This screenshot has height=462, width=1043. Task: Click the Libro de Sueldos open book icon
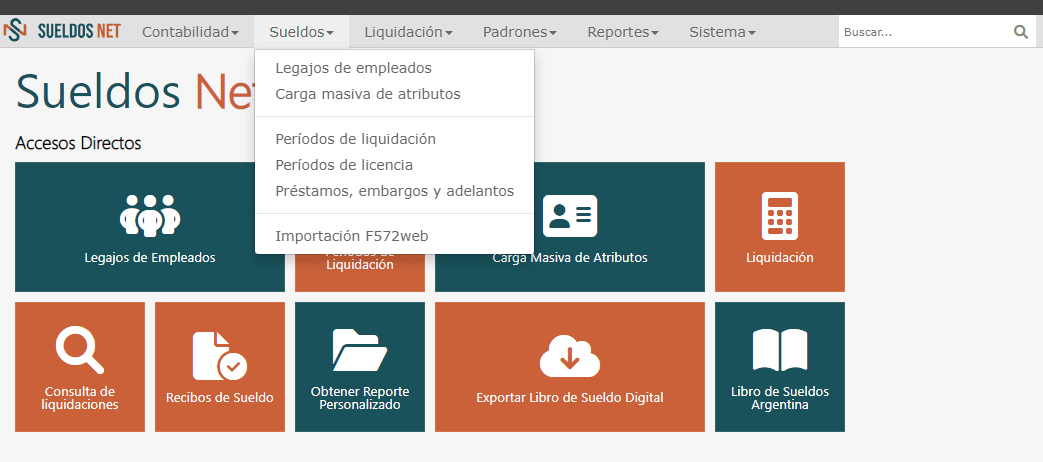click(x=780, y=350)
